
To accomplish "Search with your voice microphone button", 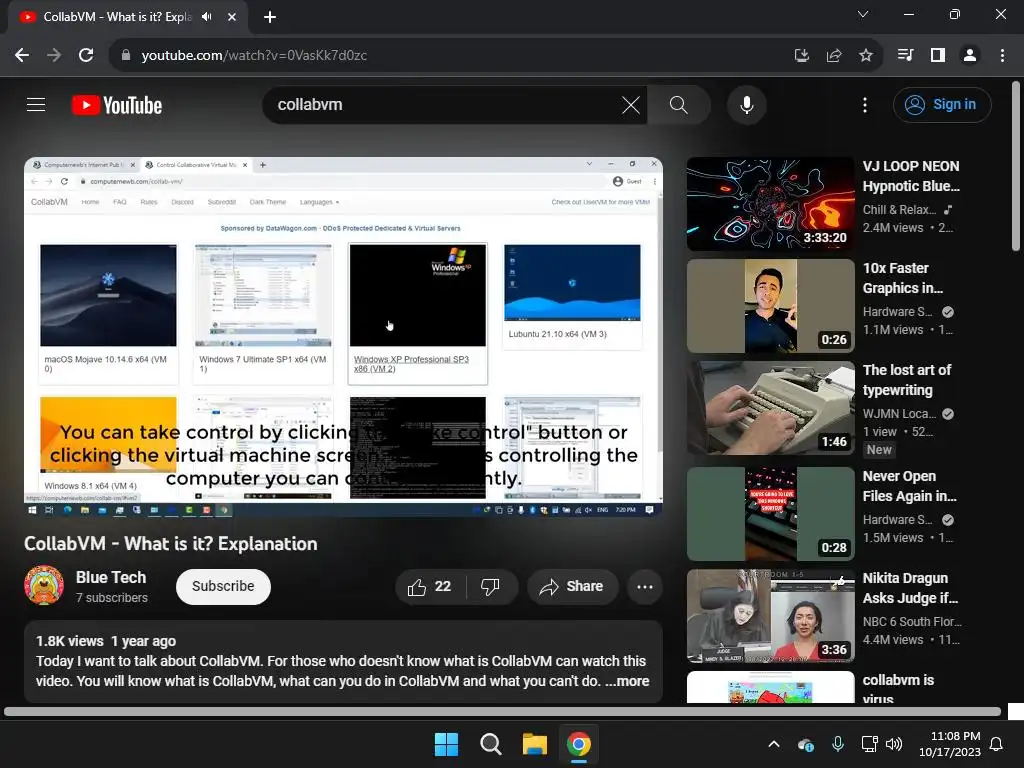I will [746, 104].
